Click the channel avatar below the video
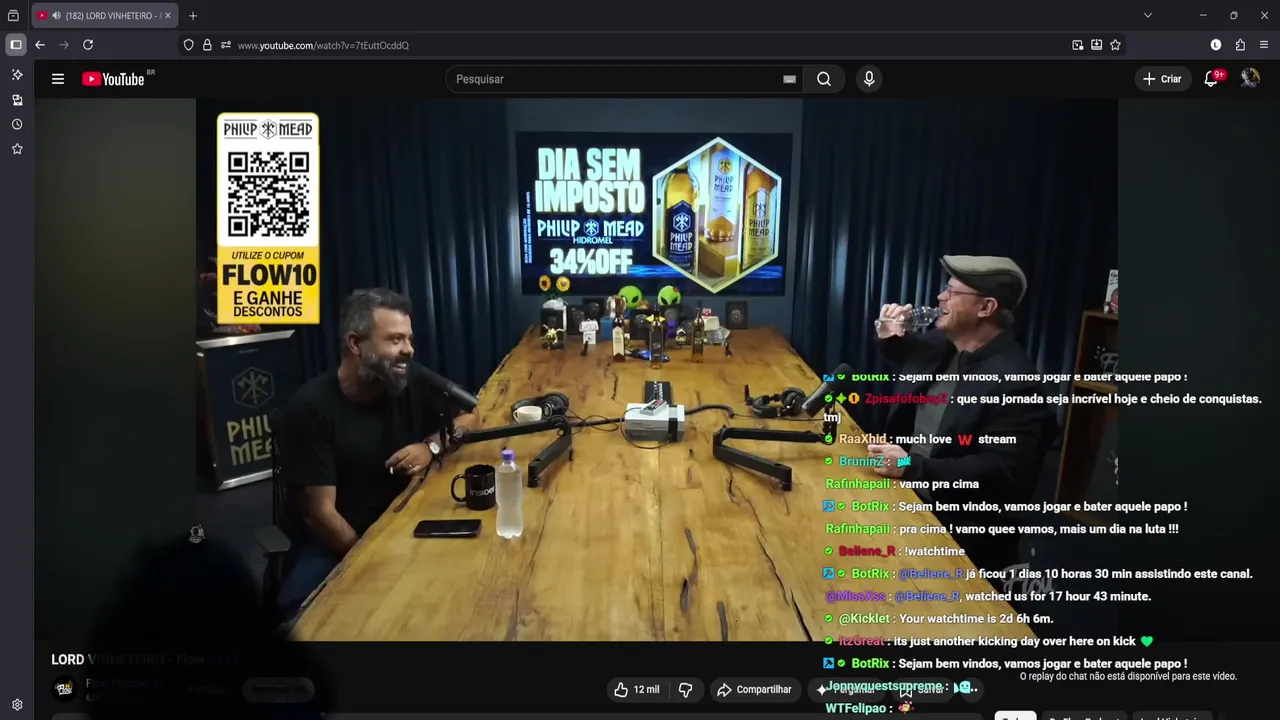The height and width of the screenshot is (720, 1280). pyautogui.click(x=64, y=688)
